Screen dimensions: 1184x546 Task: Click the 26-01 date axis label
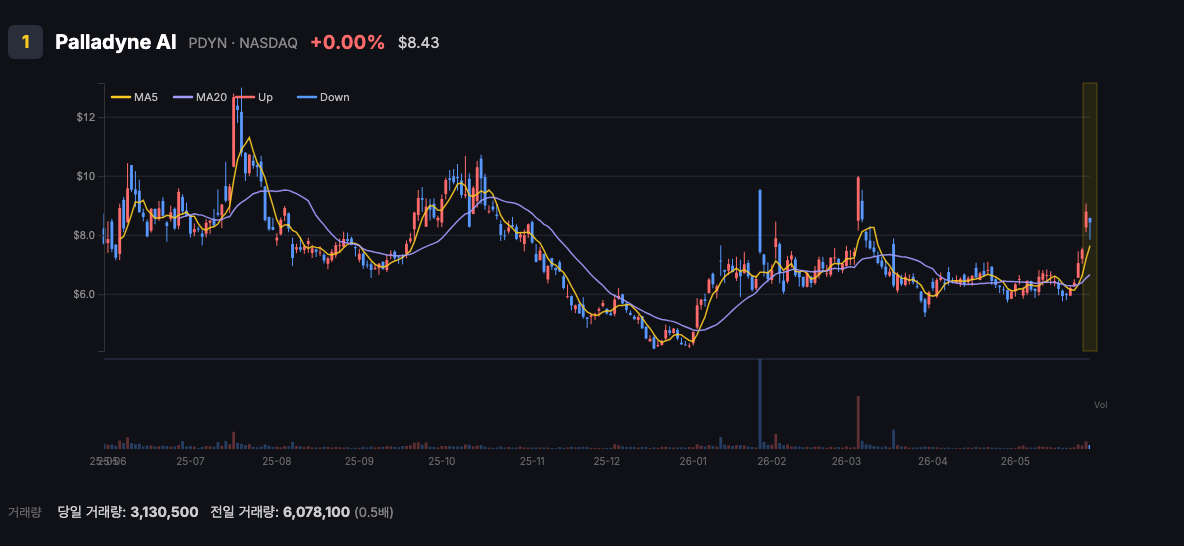(x=693, y=461)
